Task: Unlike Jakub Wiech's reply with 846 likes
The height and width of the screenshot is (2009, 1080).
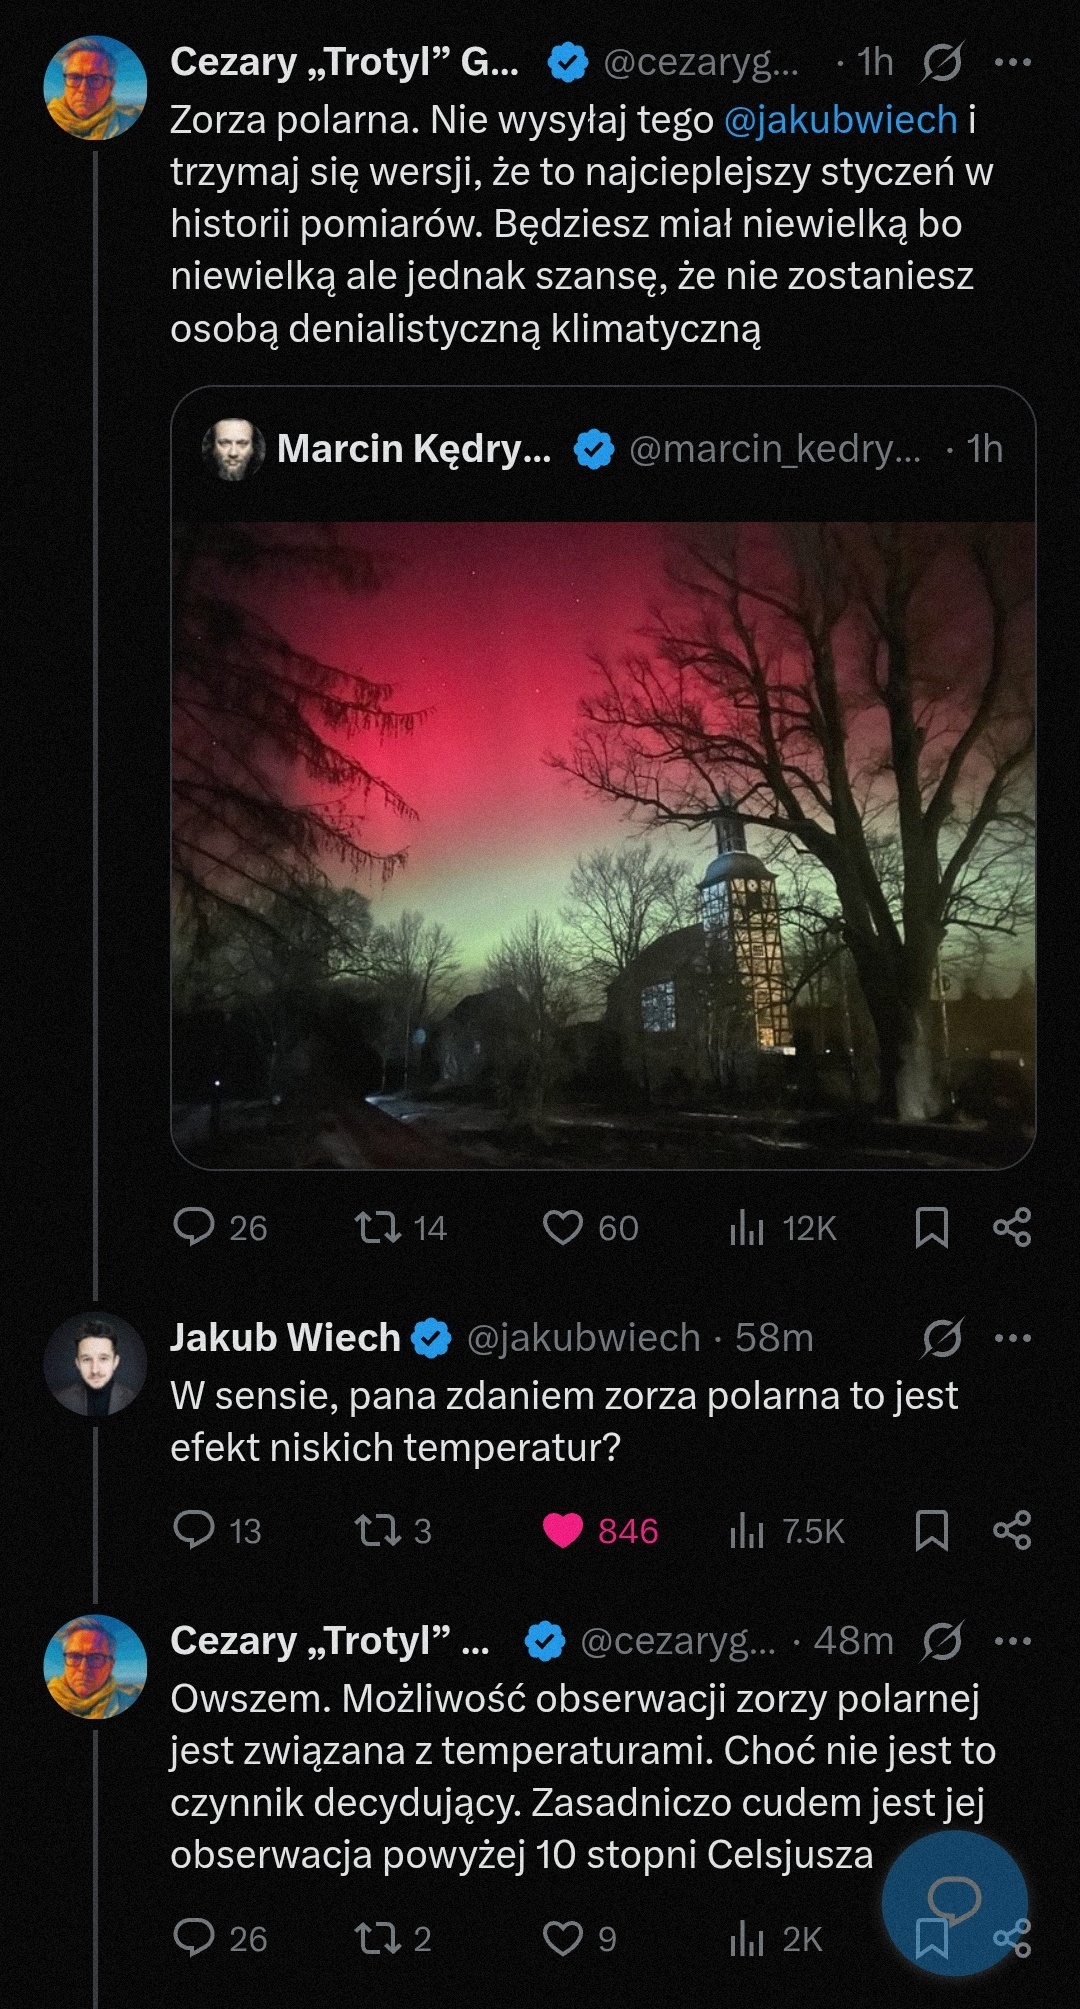Action: 562,1530
